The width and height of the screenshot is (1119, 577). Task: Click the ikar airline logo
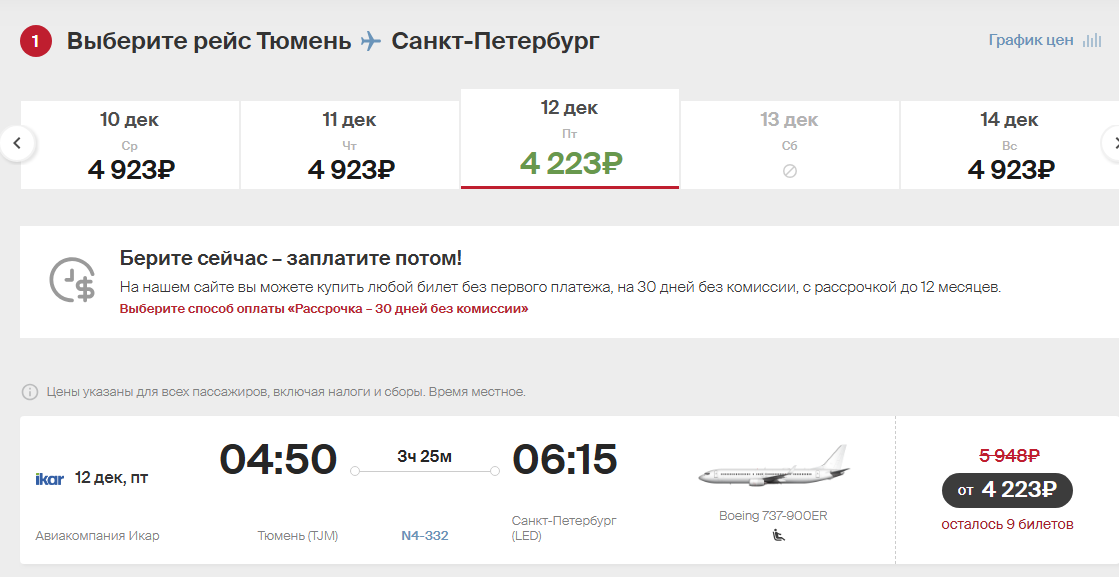click(x=49, y=479)
